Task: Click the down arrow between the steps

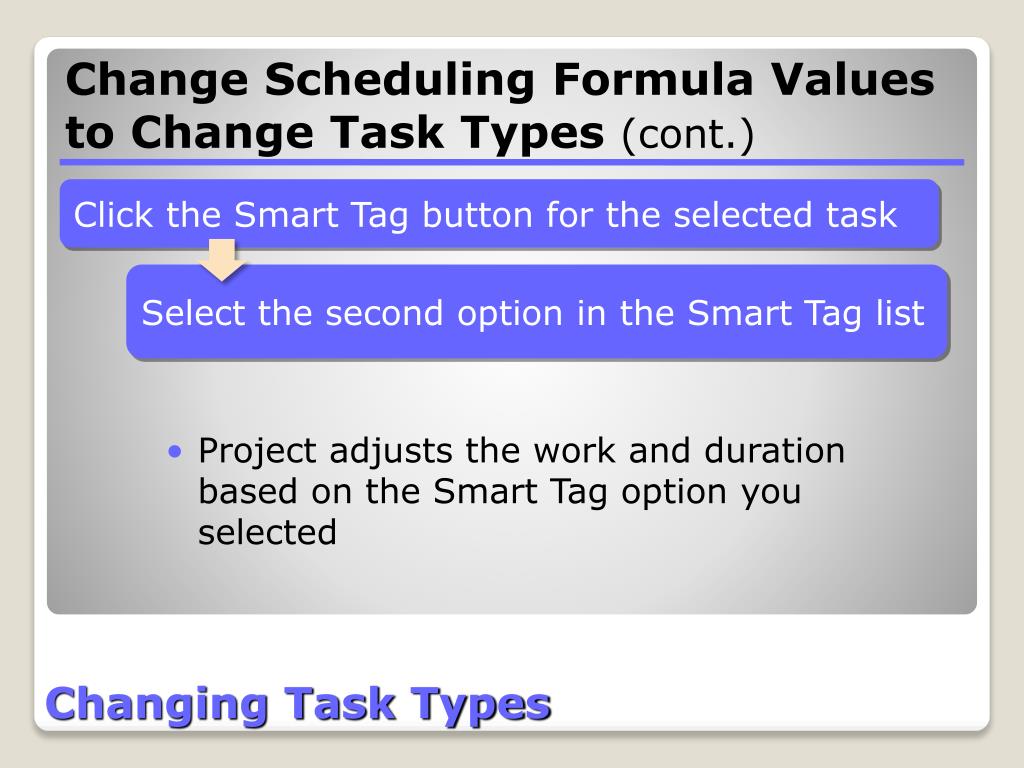Action: (x=221, y=260)
